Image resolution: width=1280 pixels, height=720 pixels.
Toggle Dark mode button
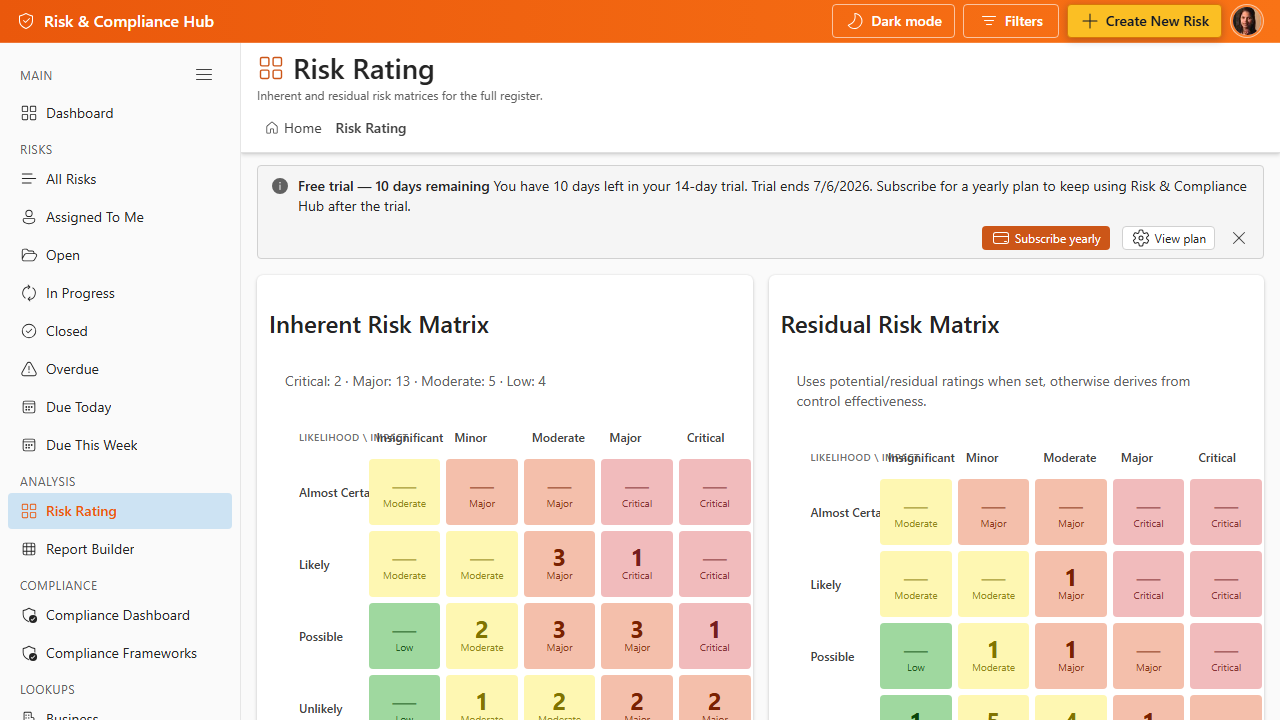pyautogui.click(x=893, y=21)
